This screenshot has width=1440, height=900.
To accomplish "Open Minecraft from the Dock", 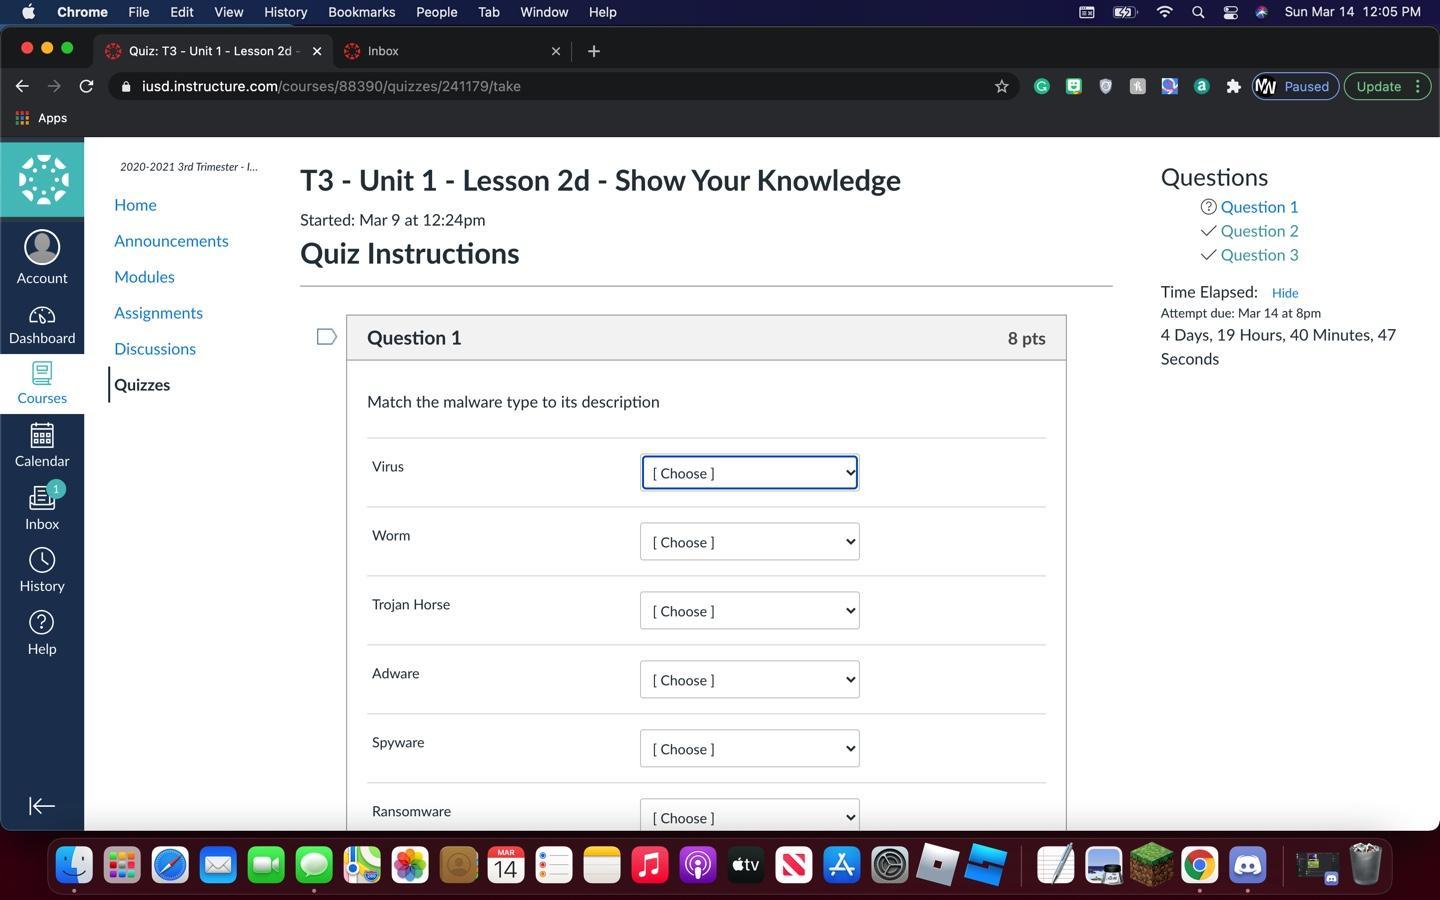I will [1151, 864].
